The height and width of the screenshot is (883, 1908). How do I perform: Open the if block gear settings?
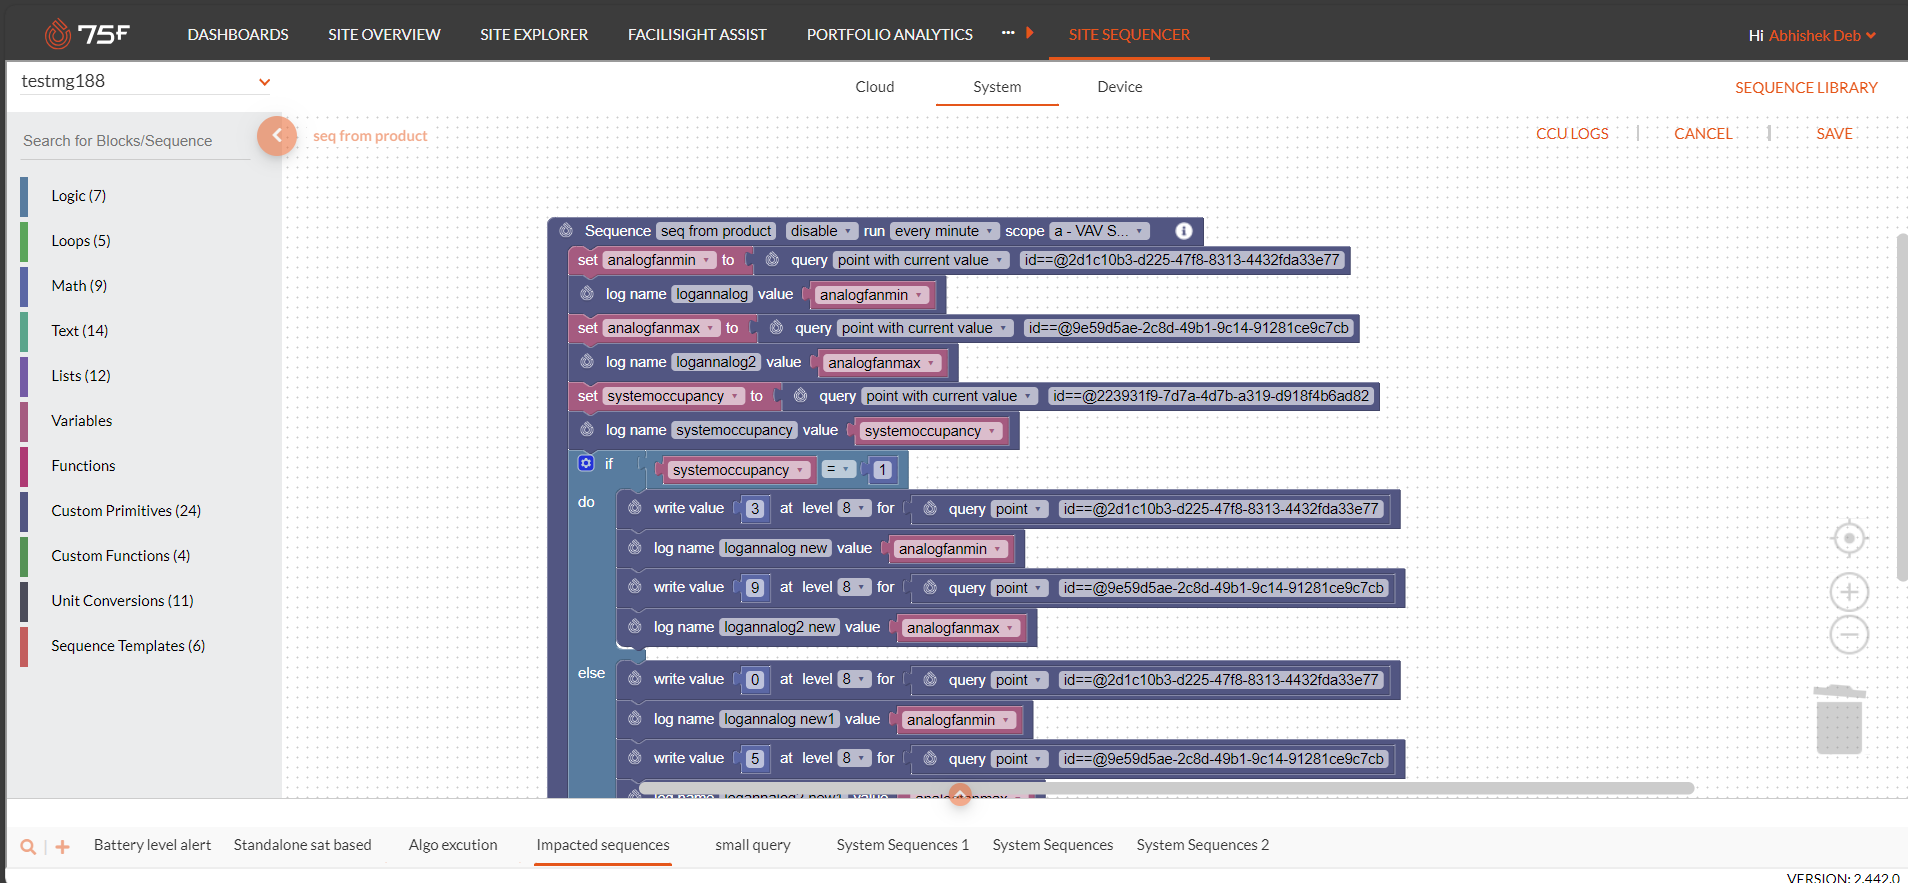coord(586,463)
